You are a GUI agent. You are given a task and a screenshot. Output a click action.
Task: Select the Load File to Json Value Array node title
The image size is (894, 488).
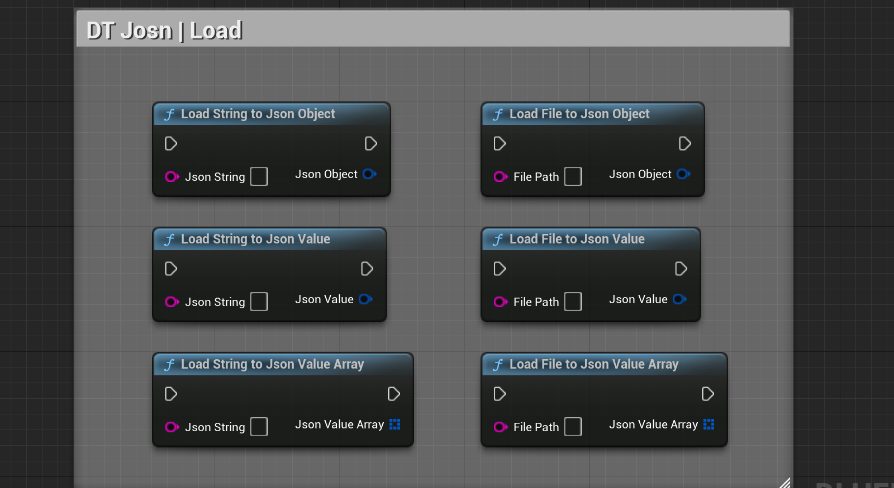click(x=594, y=364)
